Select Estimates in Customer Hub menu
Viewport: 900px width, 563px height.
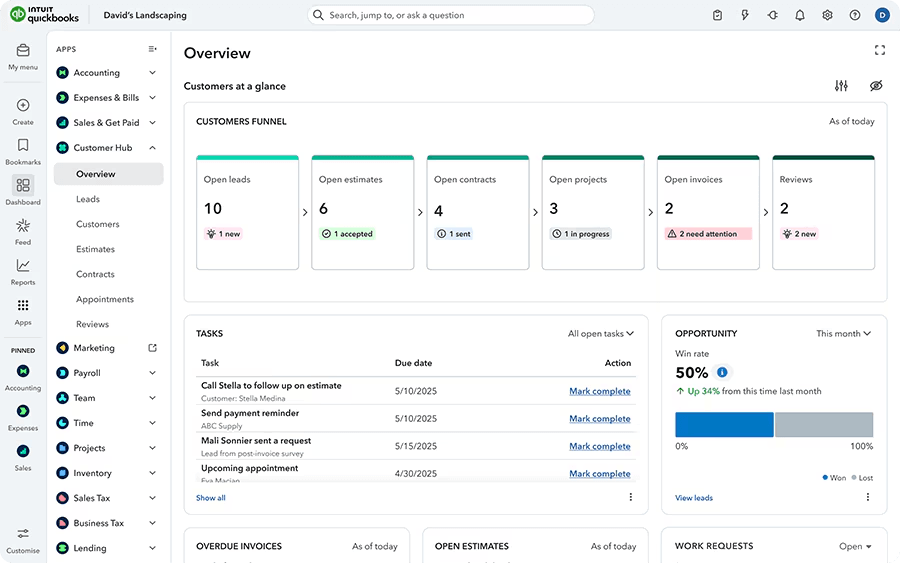[95, 249]
